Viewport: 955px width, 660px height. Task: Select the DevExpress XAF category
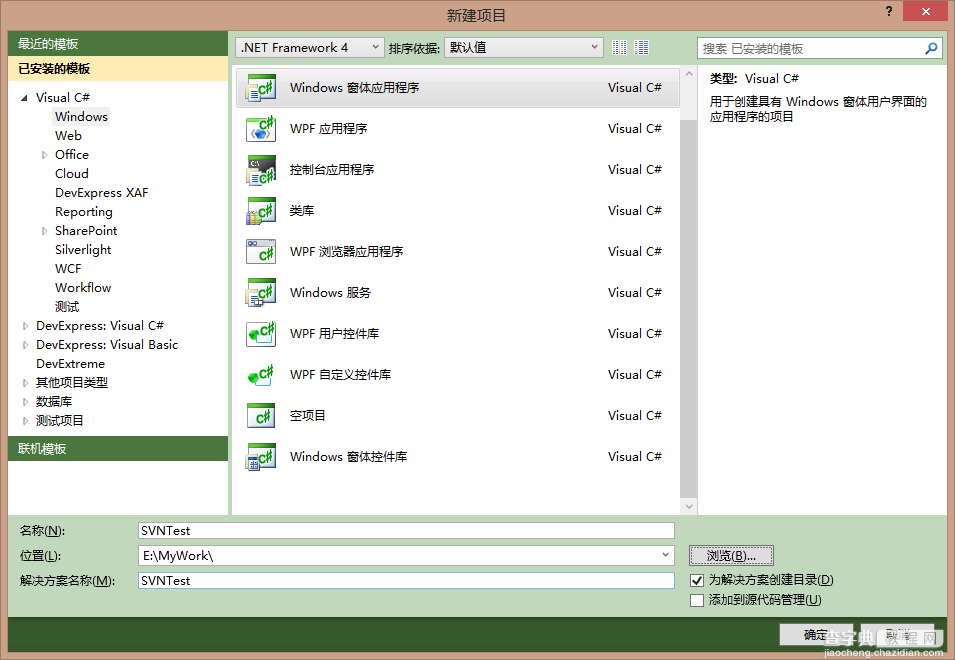[x=101, y=193]
